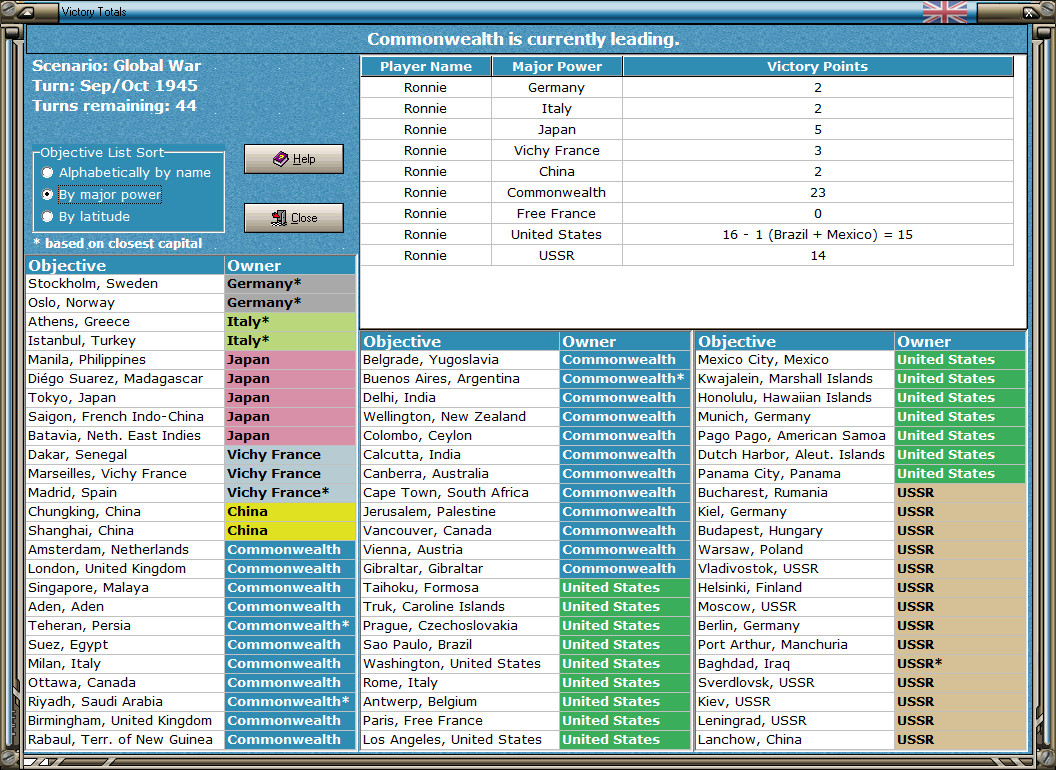
Task: Click Saigon, French Indo-China objective
Action: pyautogui.click(x=125, y=416)
